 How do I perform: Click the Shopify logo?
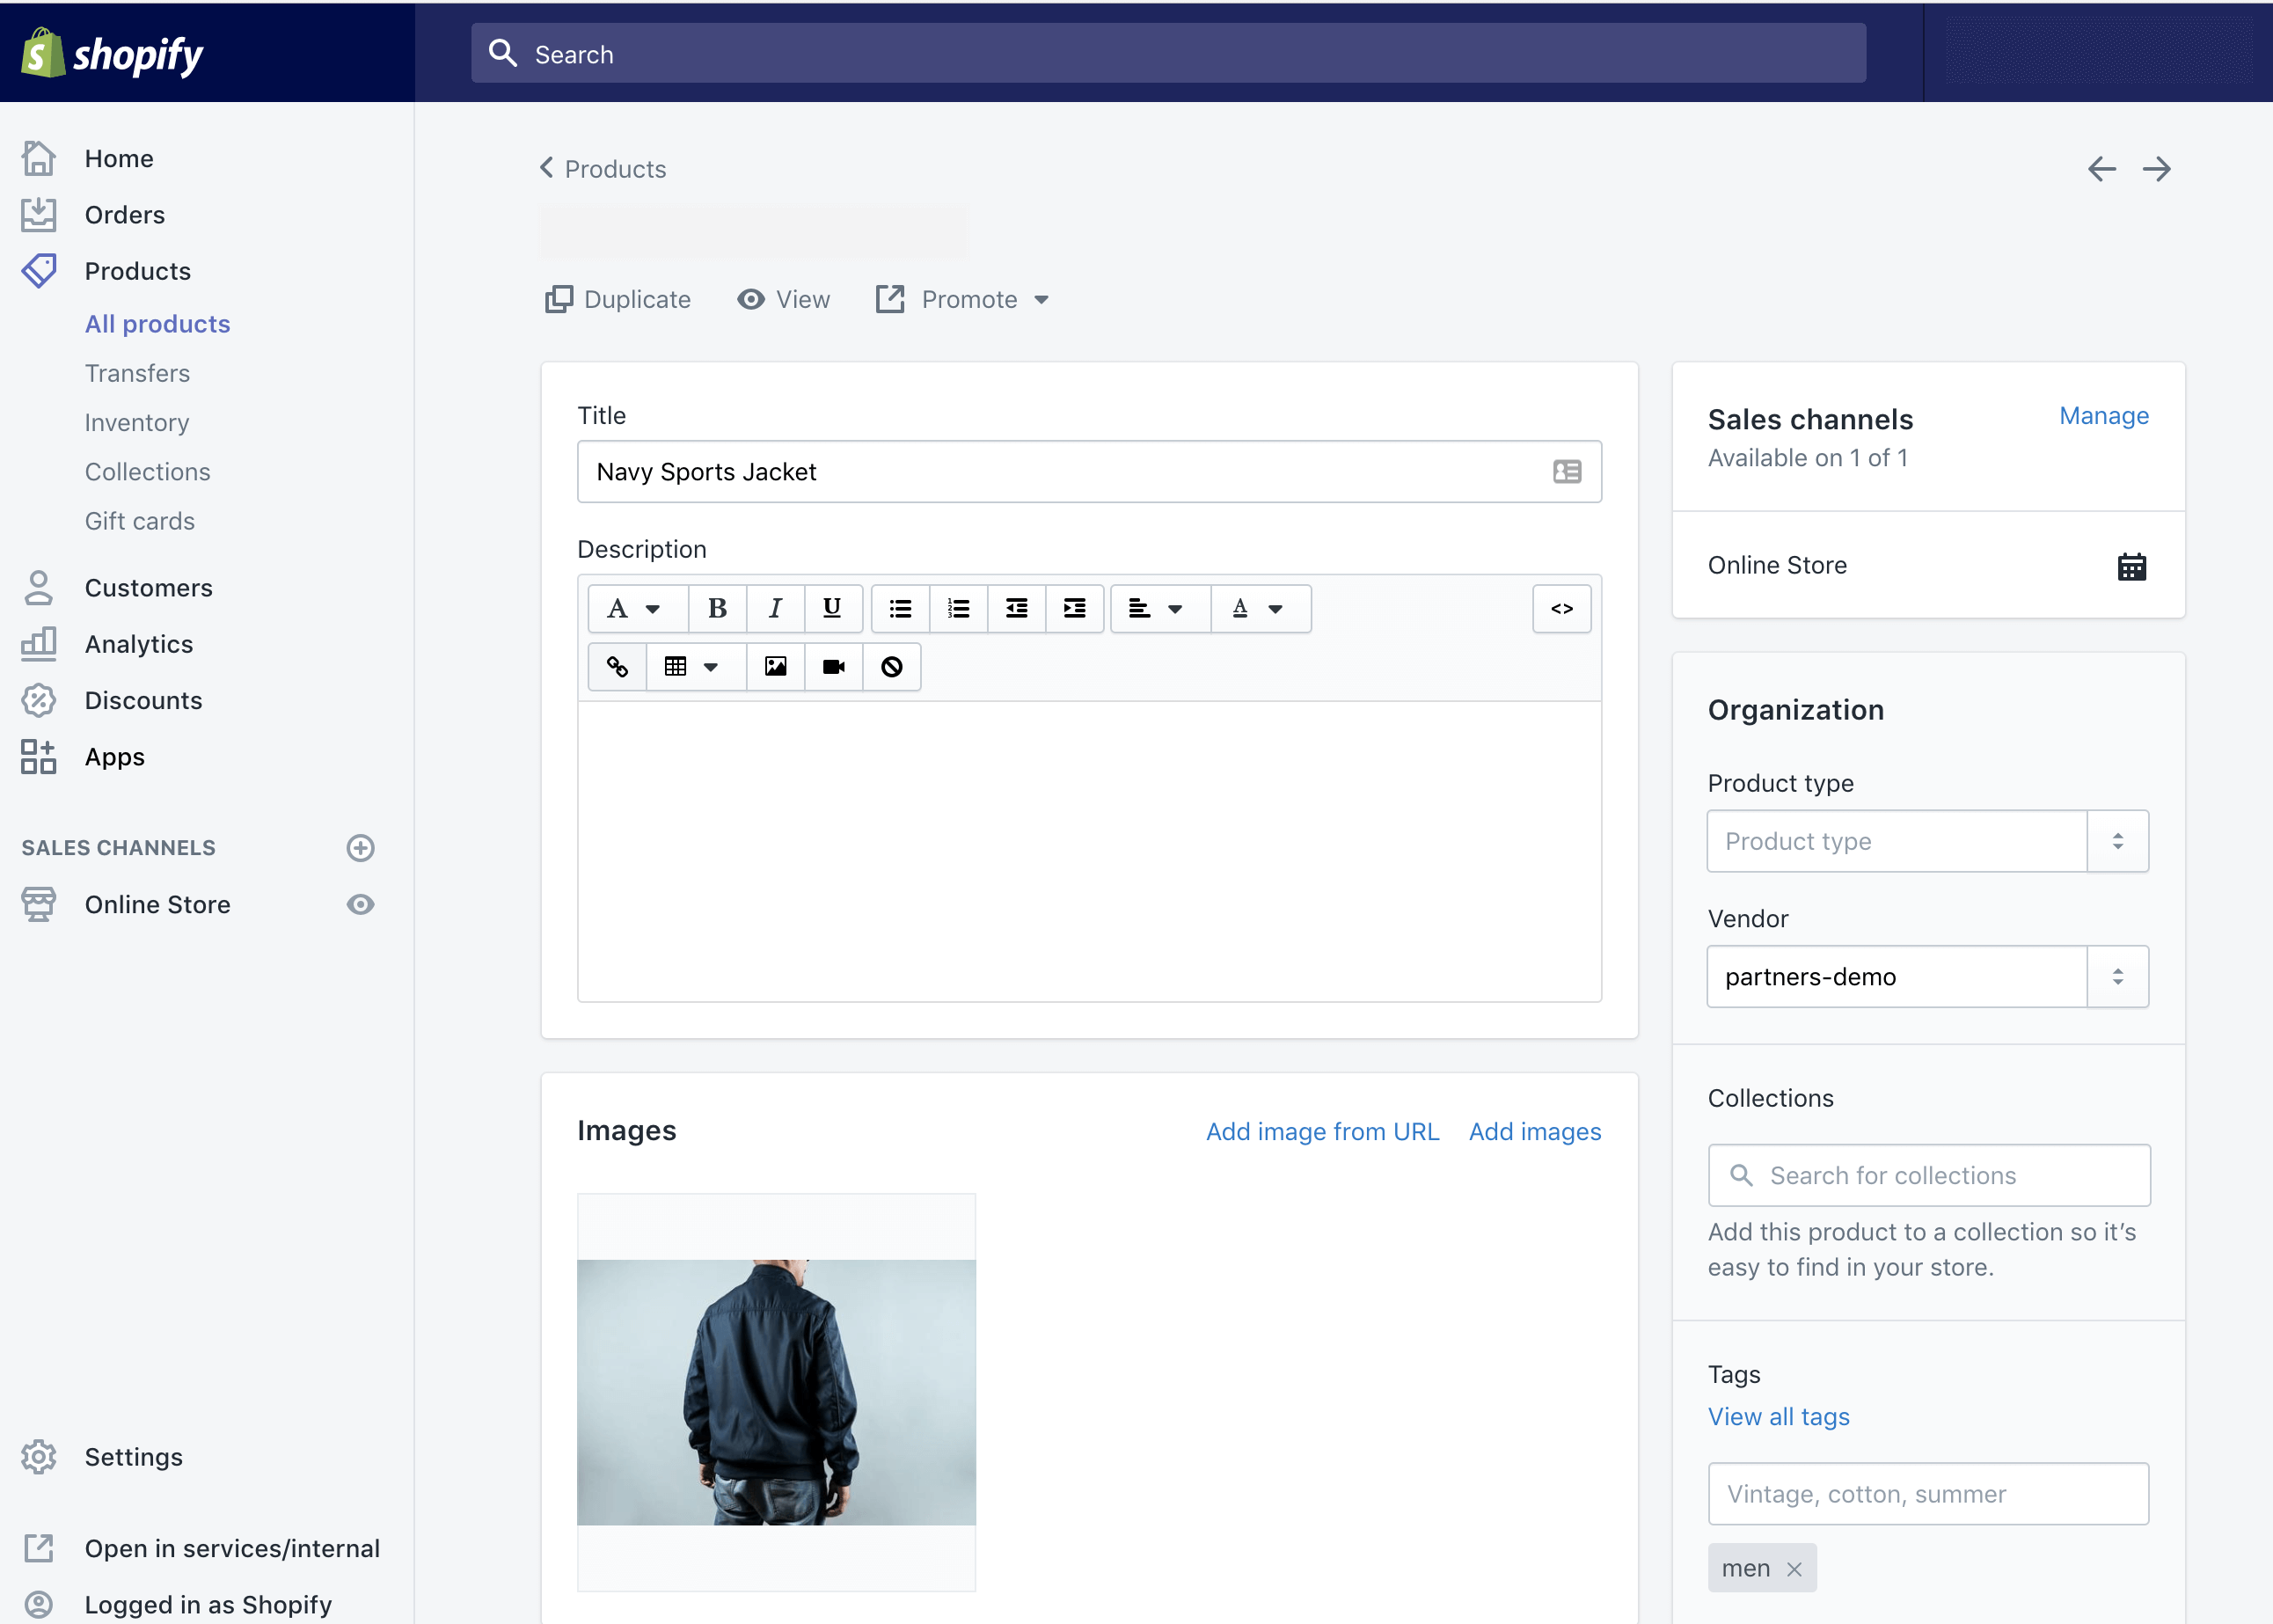coord(112,53)
